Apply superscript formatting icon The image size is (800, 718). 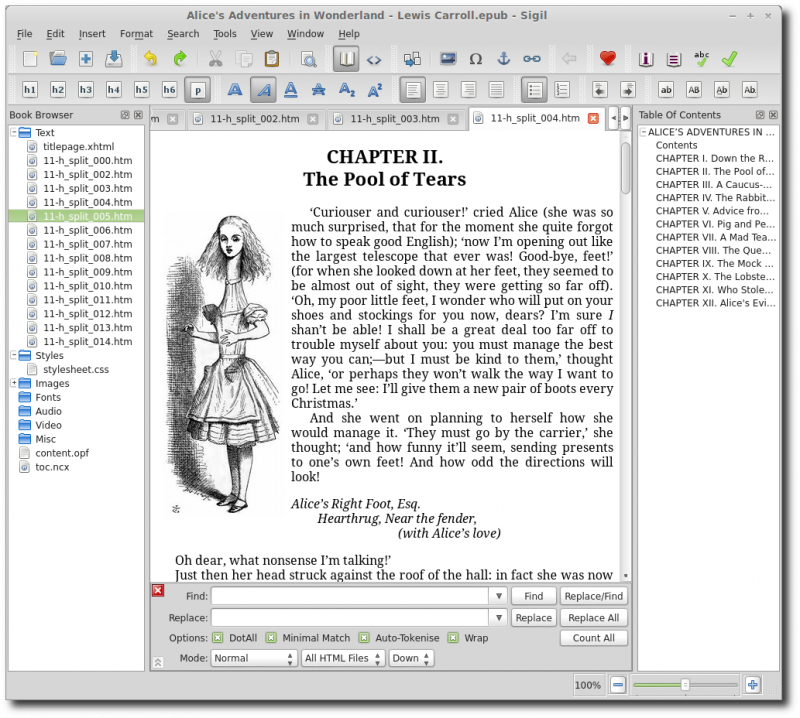click(375, 90)
